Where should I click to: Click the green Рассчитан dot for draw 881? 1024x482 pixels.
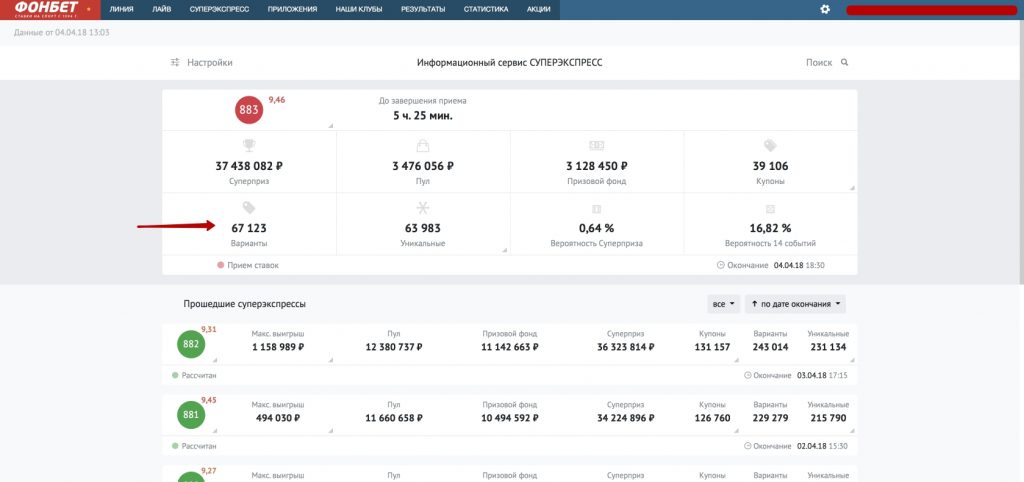click(x=175, y=446)
